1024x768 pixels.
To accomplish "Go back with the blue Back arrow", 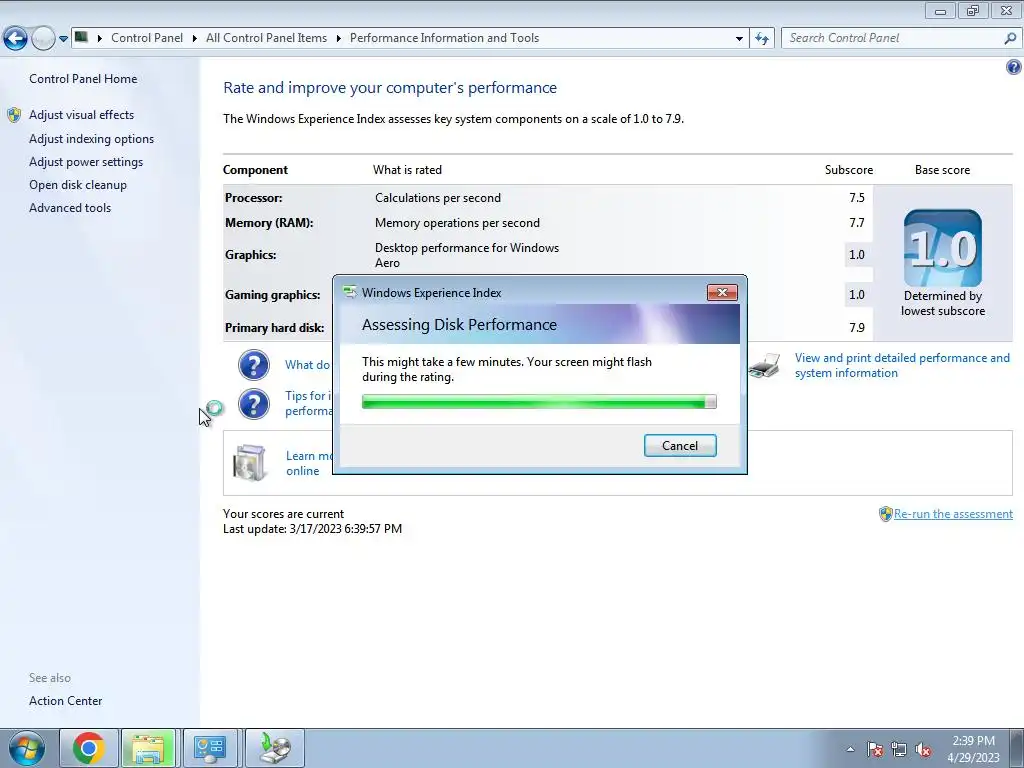I will 16,39.
